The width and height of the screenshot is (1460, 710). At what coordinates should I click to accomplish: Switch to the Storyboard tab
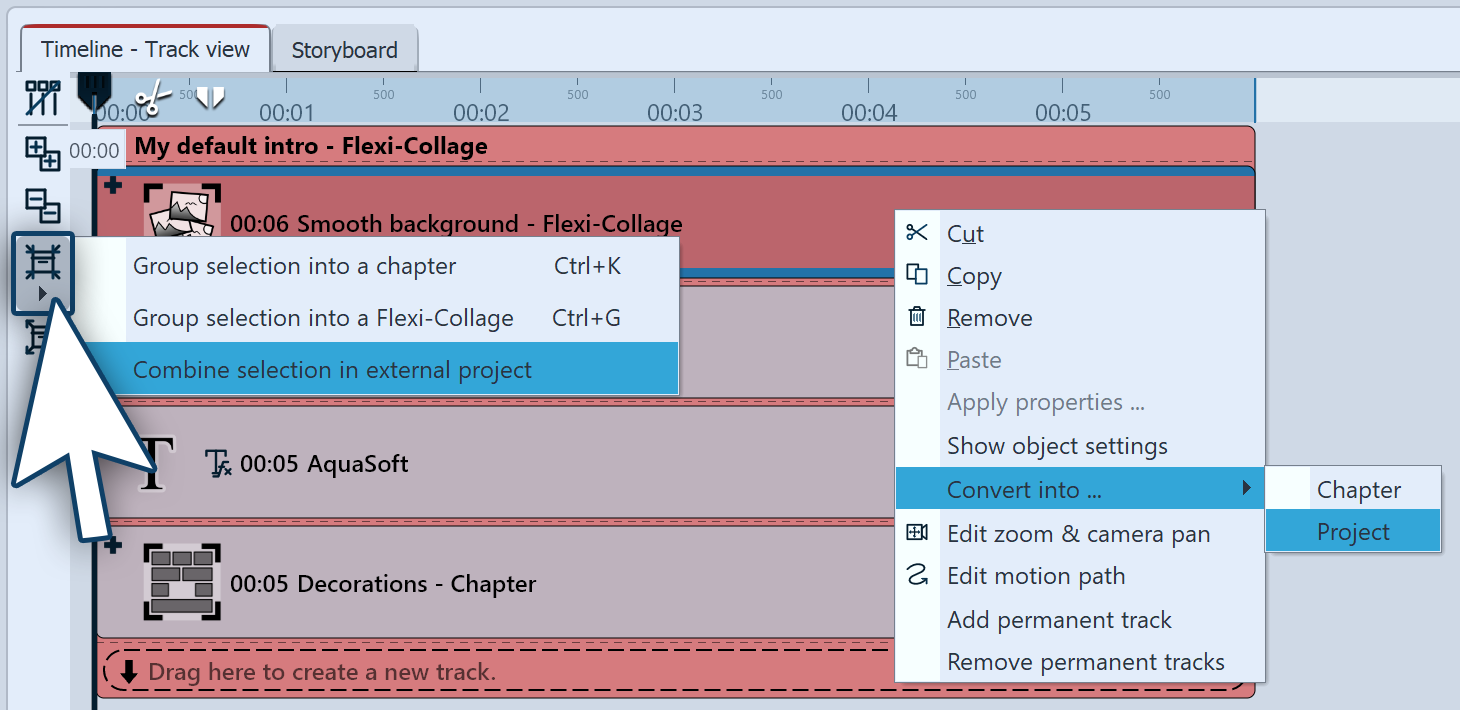(x=345, y=48)
